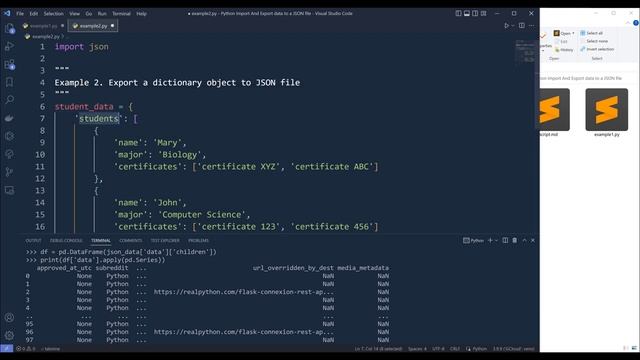This screenshot has width=640, height=360.
Task: Open the Open dropdown in File Explorer ribbon
Action: point(564,33)
